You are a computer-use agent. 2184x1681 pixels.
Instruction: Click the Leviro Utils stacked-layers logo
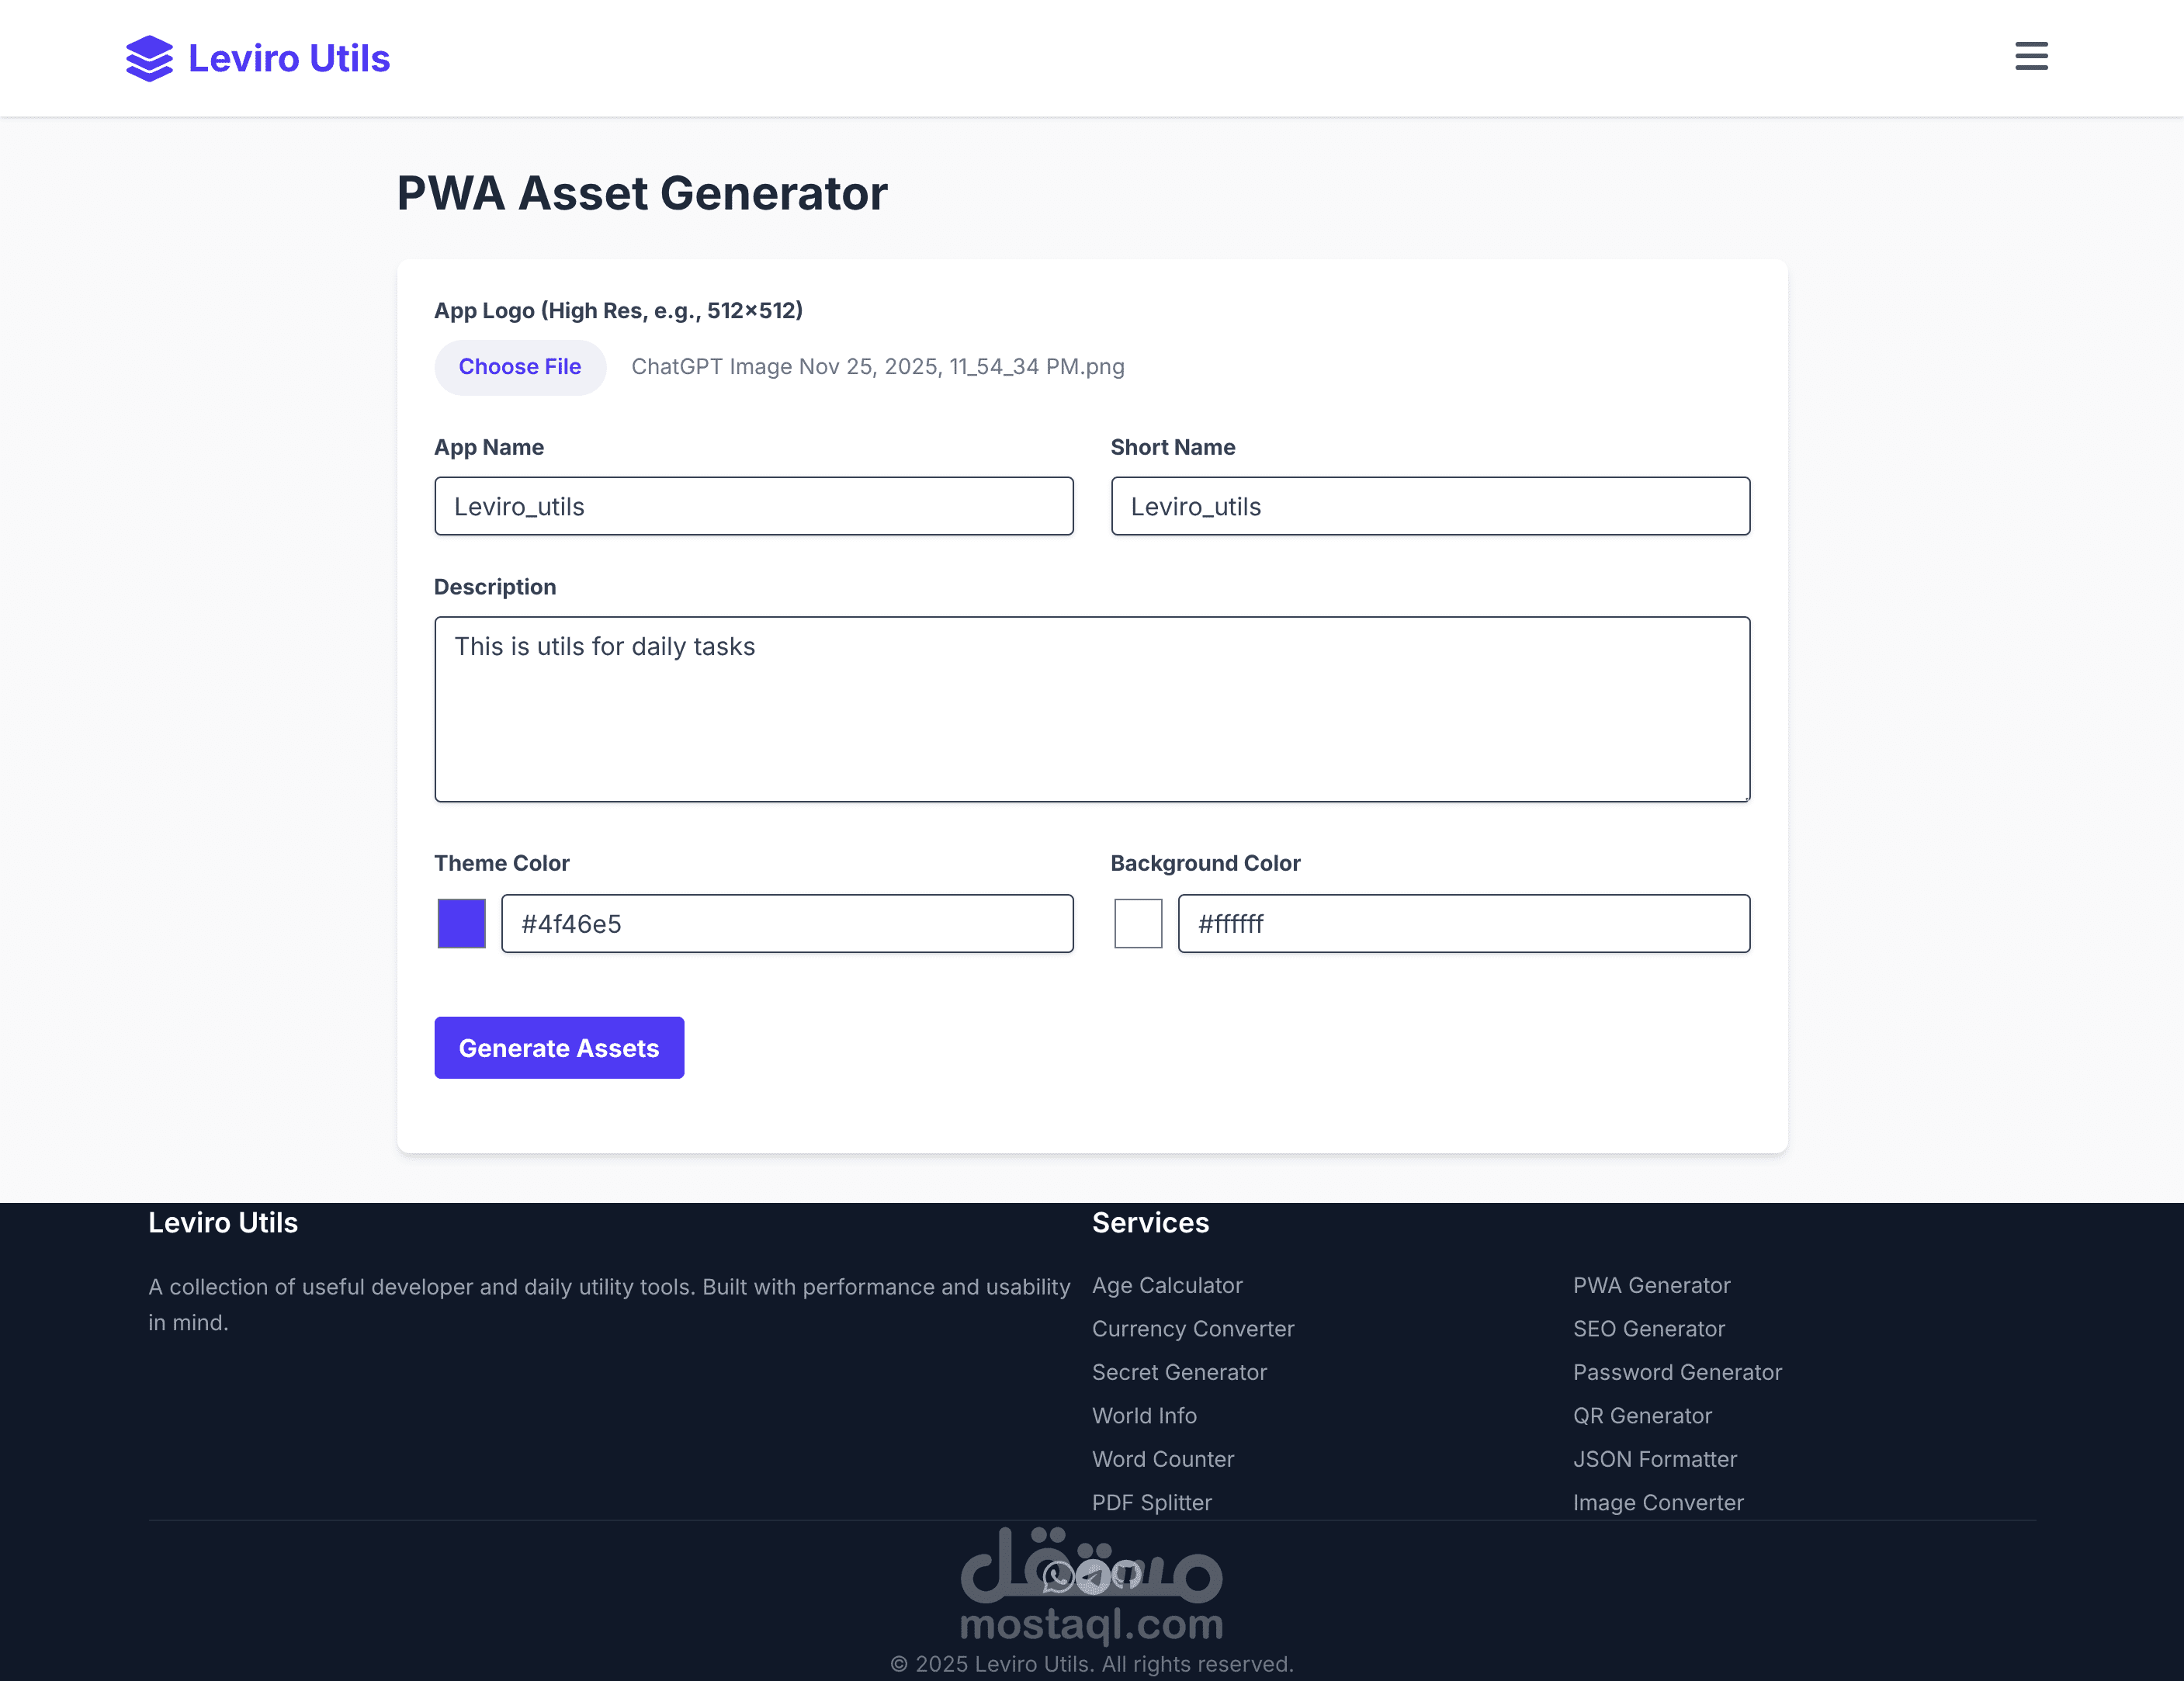click(150, 58)
